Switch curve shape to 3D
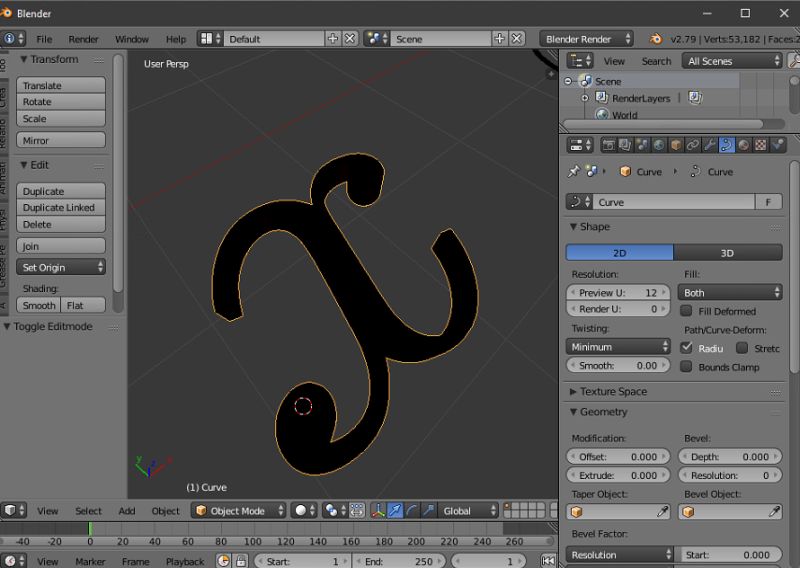The width and height of the screenshot is (800, 568). click(x=728, y=253)
